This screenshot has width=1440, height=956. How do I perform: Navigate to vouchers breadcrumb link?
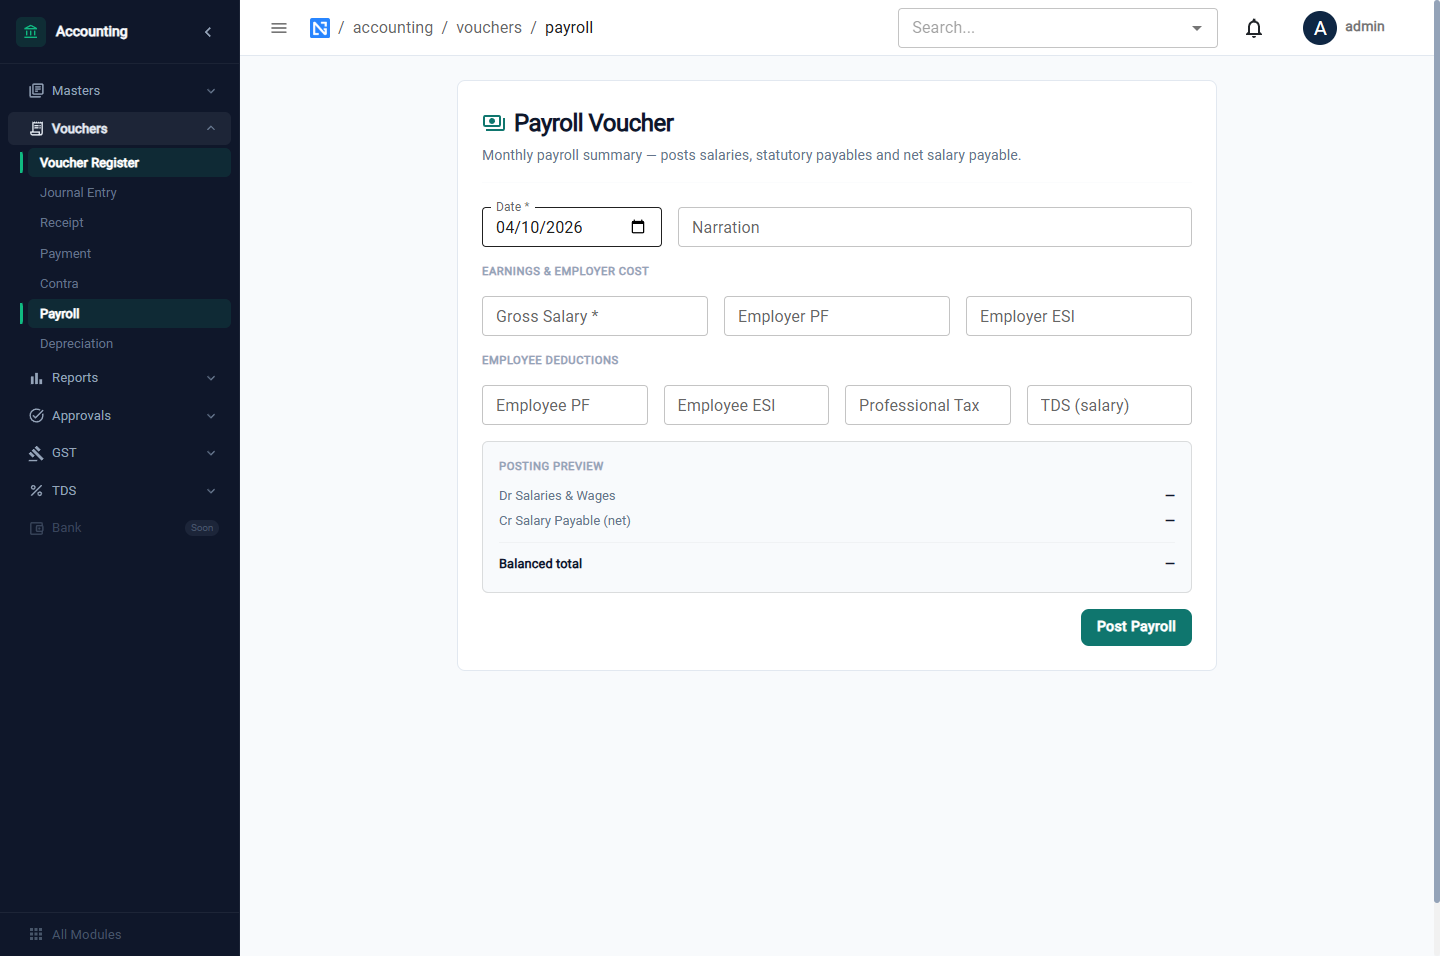[489, 28]
